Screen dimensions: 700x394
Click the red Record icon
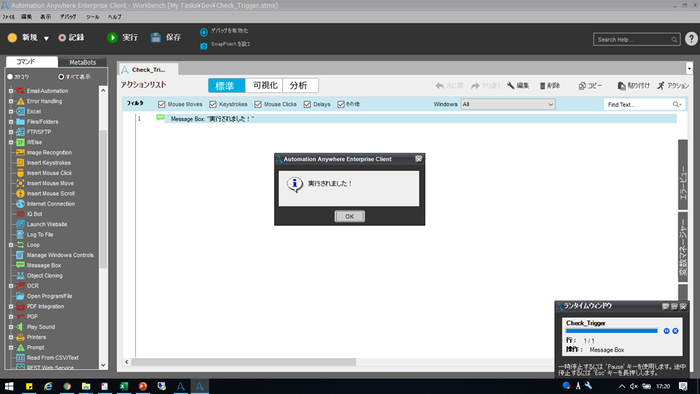[x=62, y=38]
